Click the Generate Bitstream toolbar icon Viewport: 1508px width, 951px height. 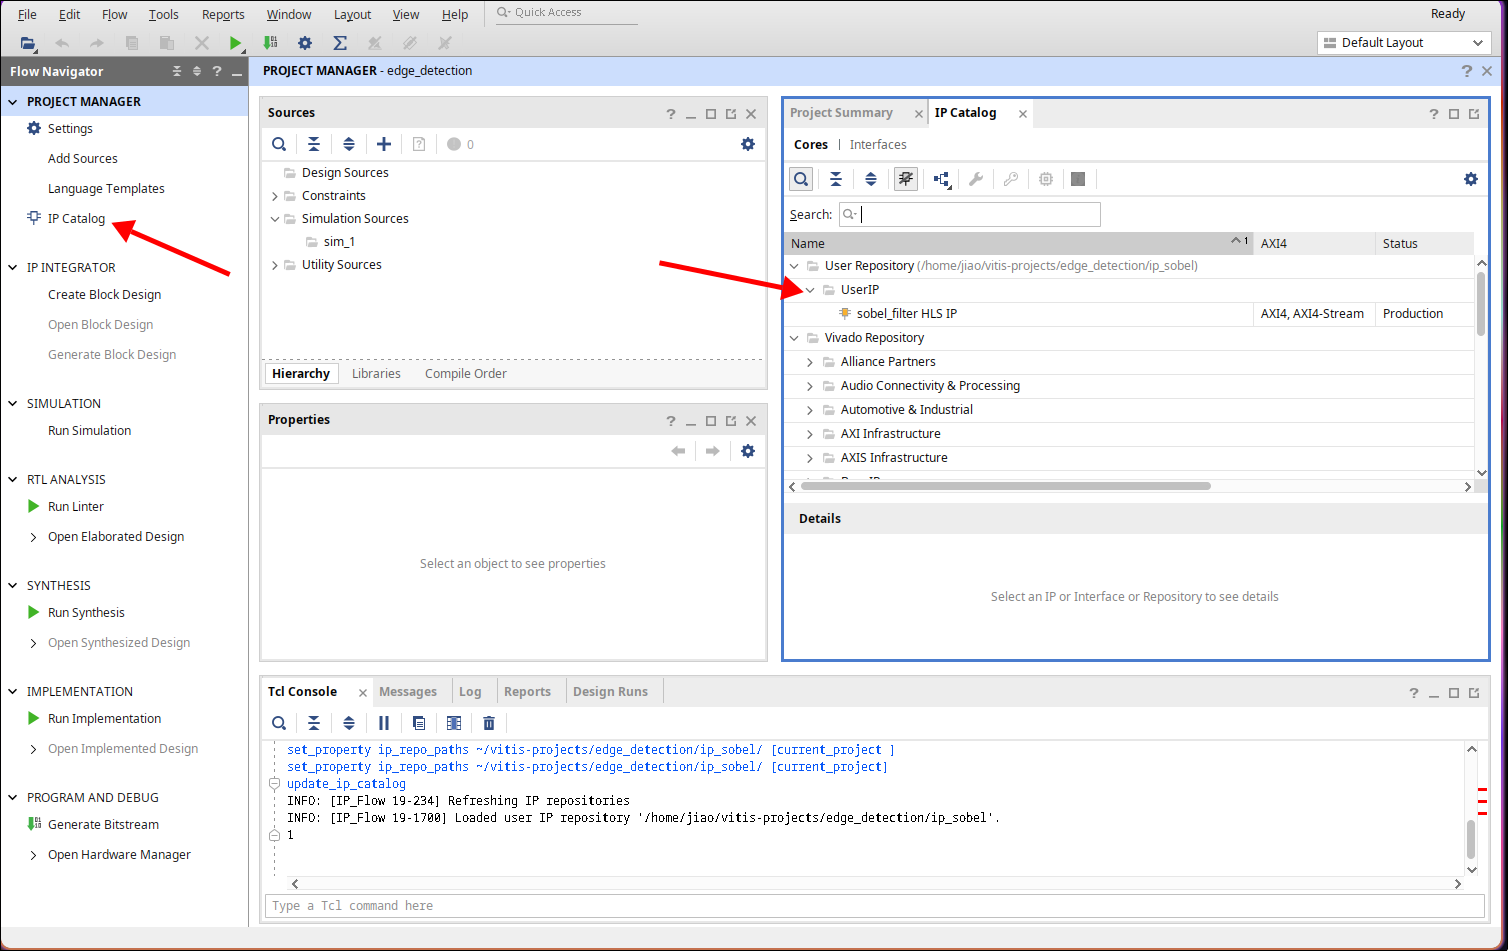point(269,42)
